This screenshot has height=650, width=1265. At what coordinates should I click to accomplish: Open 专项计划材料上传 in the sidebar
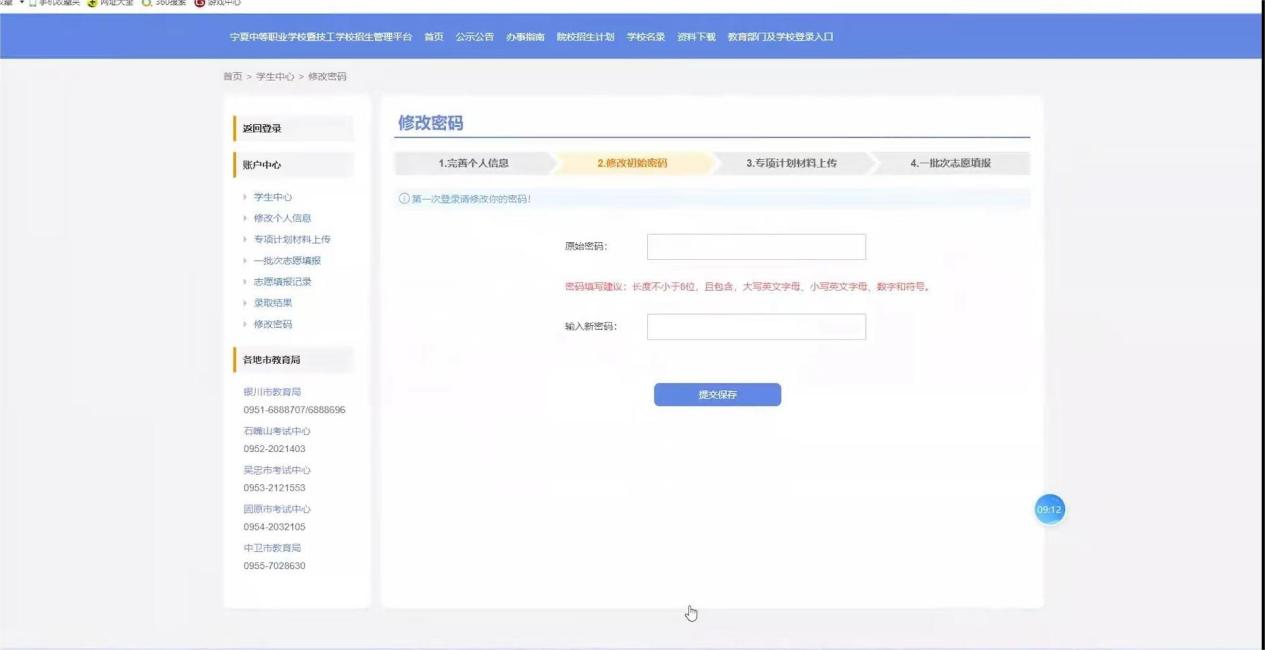coord(292,239)
